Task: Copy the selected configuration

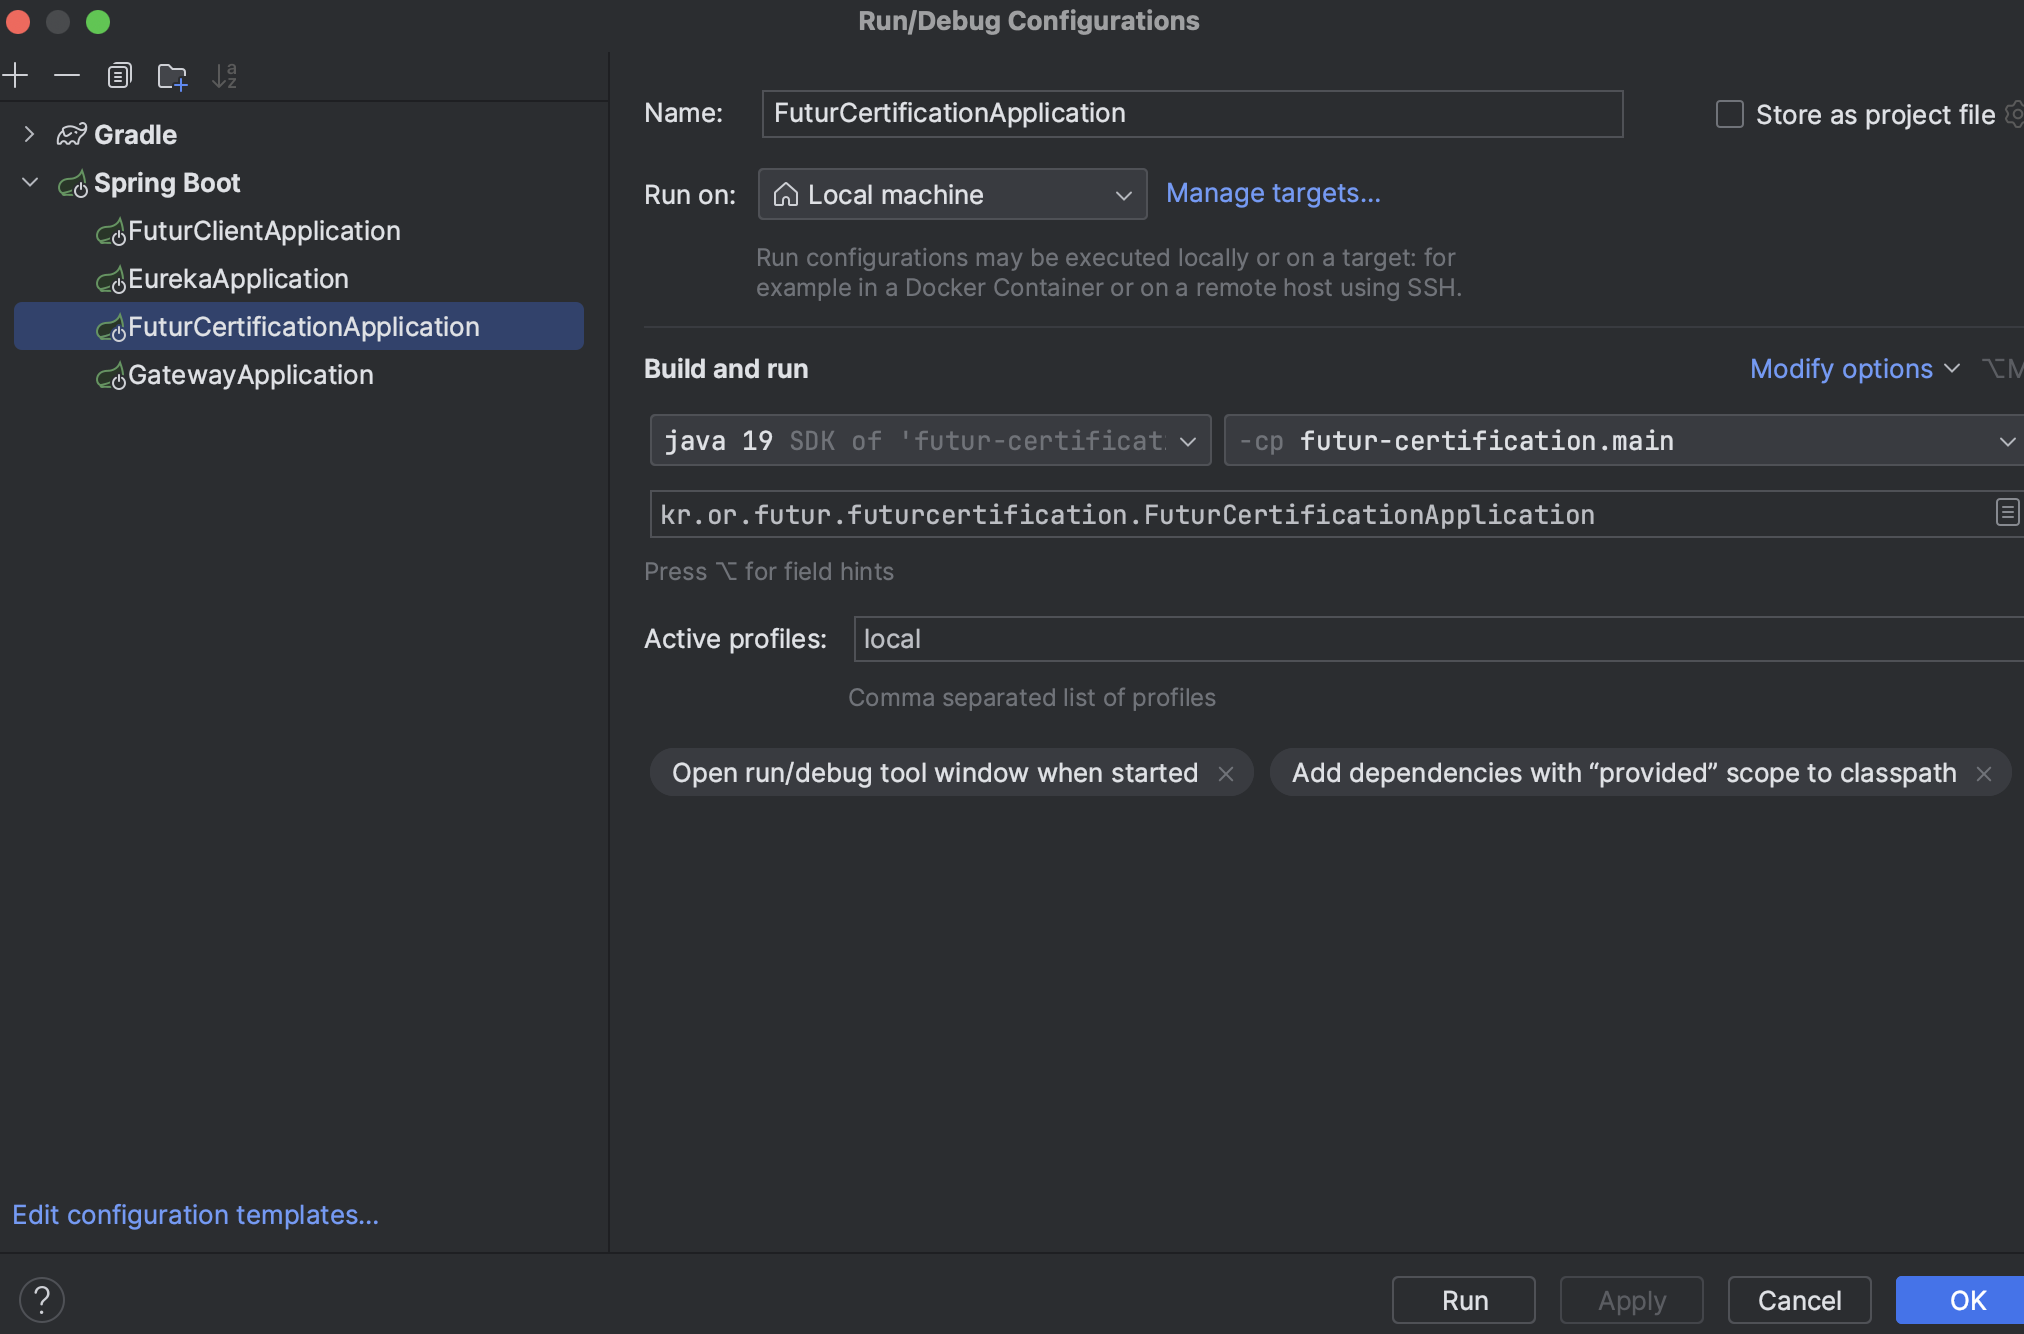Action: point(119,75)
